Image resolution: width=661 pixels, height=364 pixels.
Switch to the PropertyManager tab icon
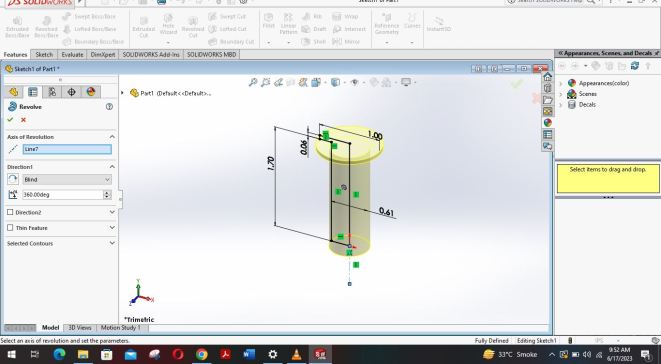(32, 92)
